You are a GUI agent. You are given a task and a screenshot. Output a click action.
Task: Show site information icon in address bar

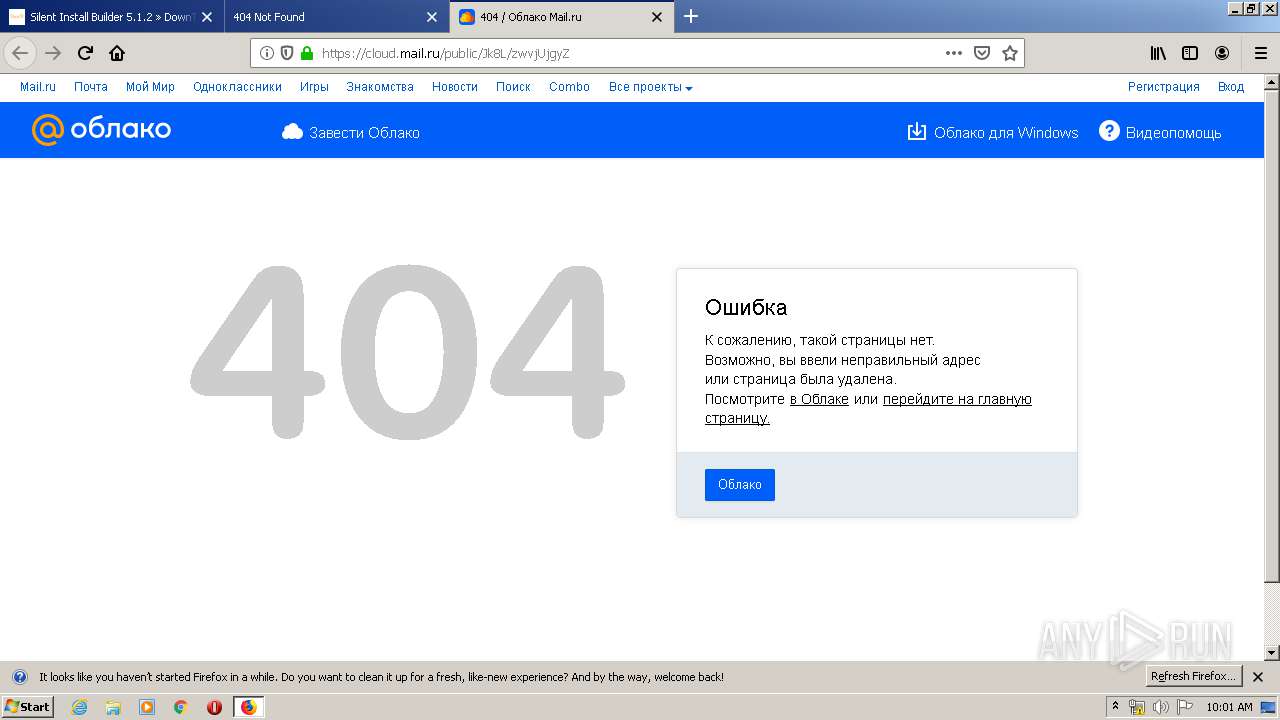(267, 53)
